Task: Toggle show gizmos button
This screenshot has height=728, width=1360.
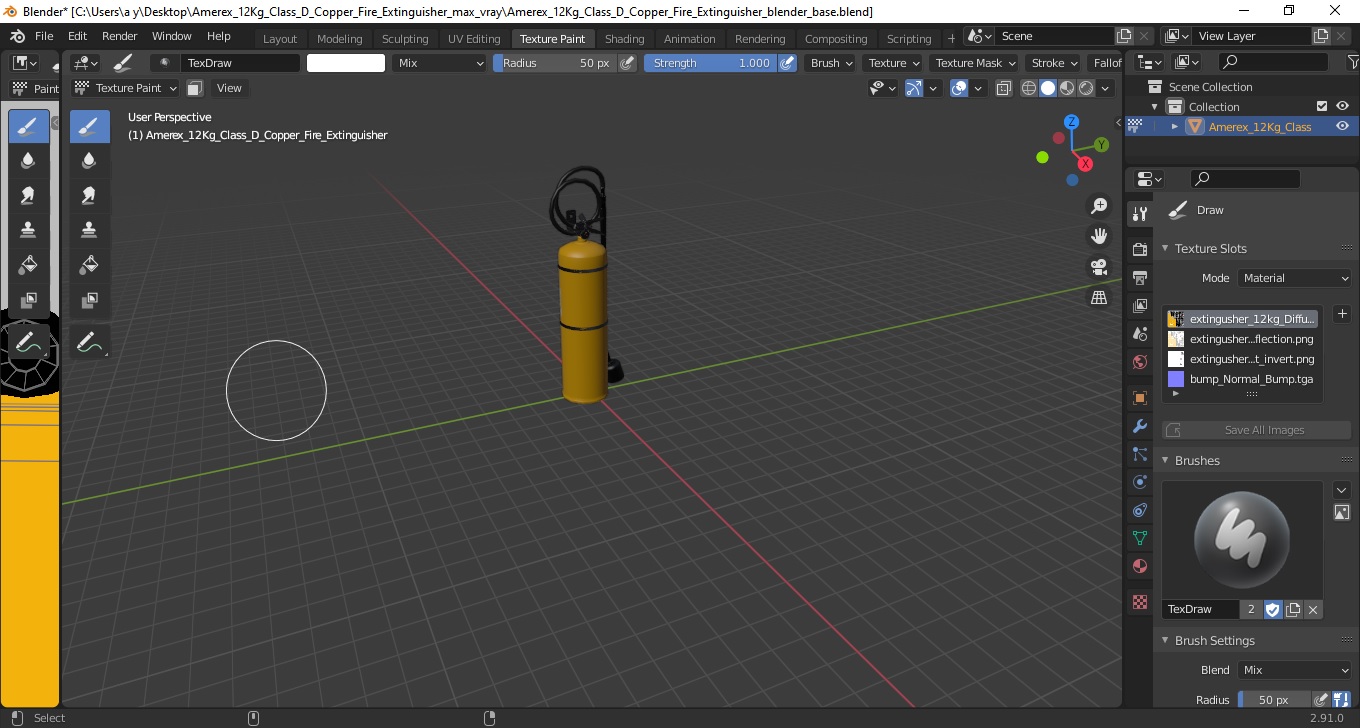Action: point(913,88)
